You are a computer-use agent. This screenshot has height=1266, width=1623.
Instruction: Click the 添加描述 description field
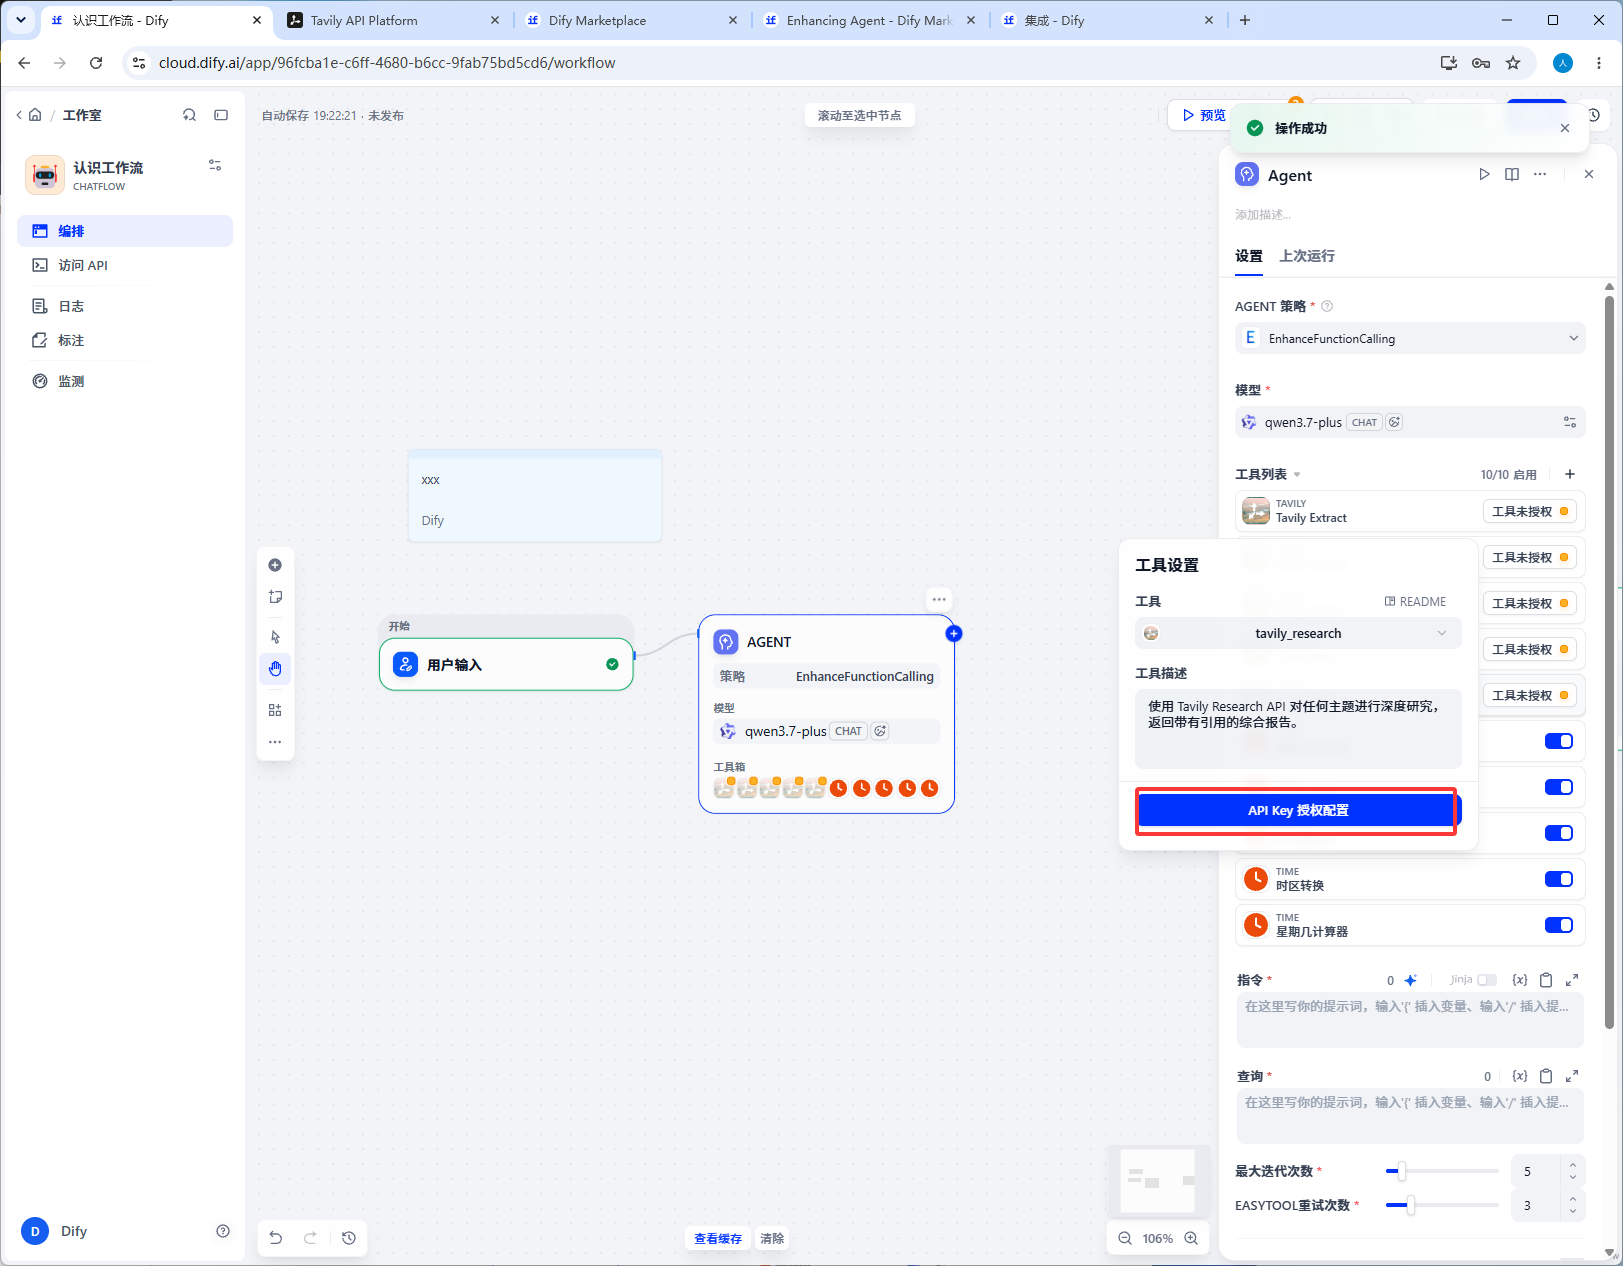click(1263, 214)
